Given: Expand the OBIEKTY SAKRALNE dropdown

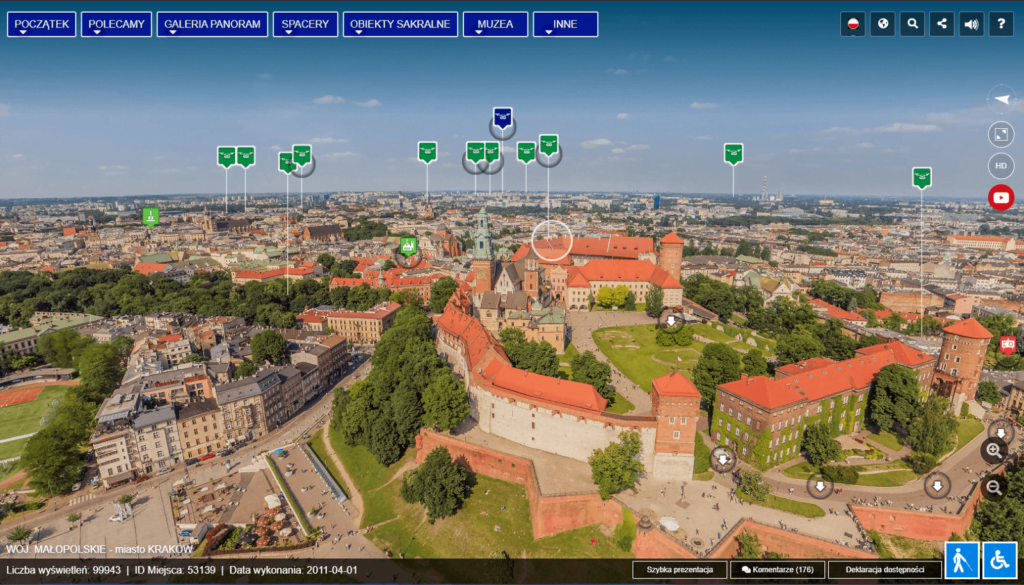Looking at the screenshot, I should [x=400, y=24].
